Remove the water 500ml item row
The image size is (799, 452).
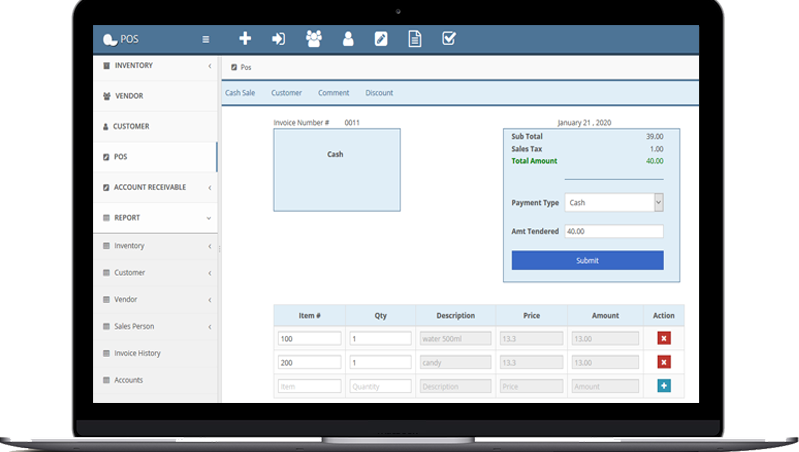(x=663, y=338)
